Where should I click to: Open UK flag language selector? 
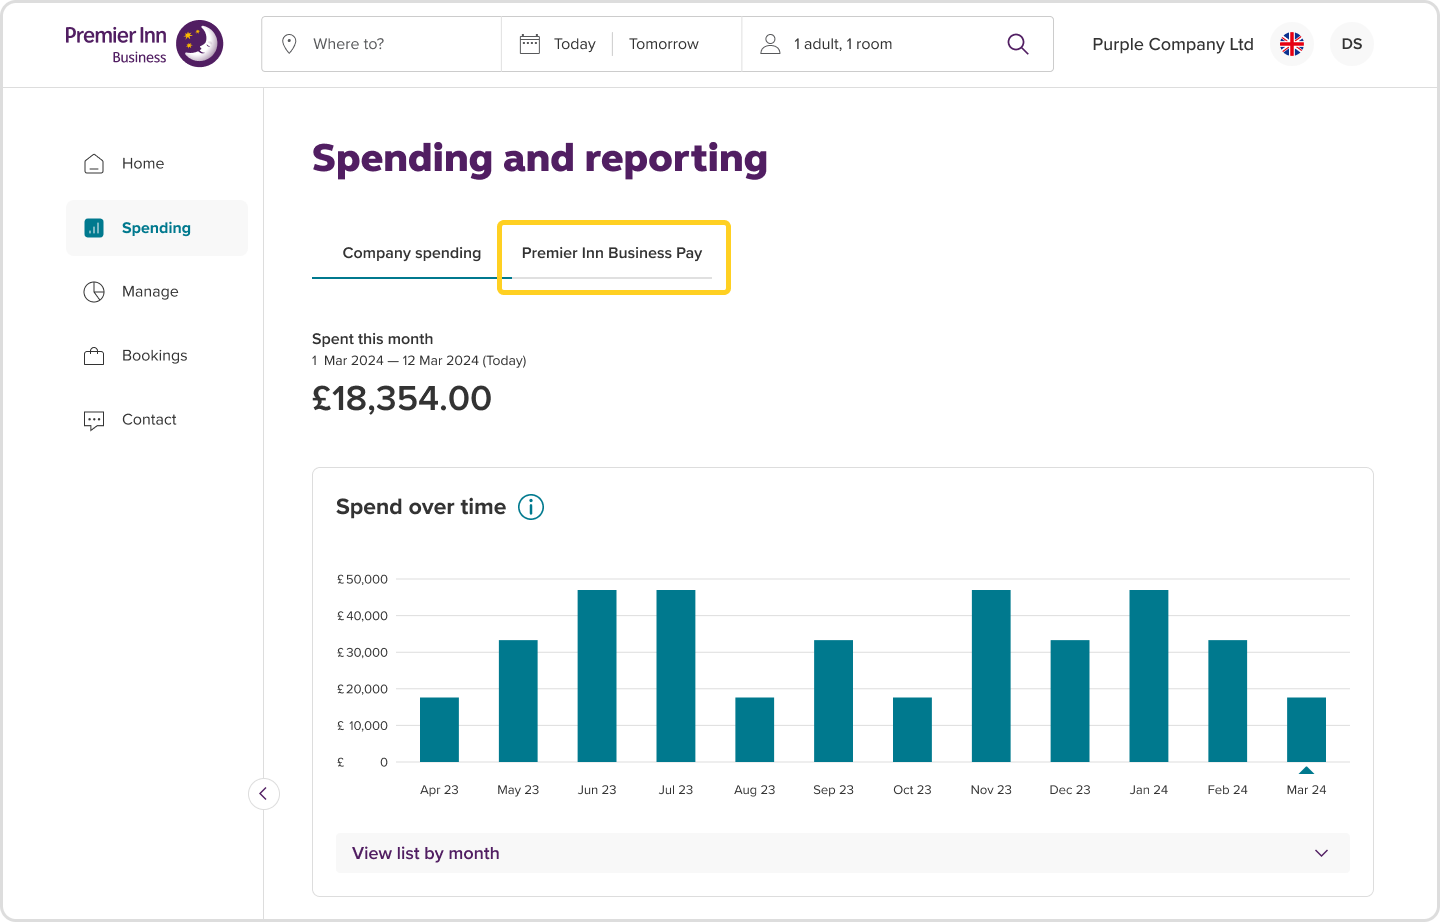[x=1292, y=44]
